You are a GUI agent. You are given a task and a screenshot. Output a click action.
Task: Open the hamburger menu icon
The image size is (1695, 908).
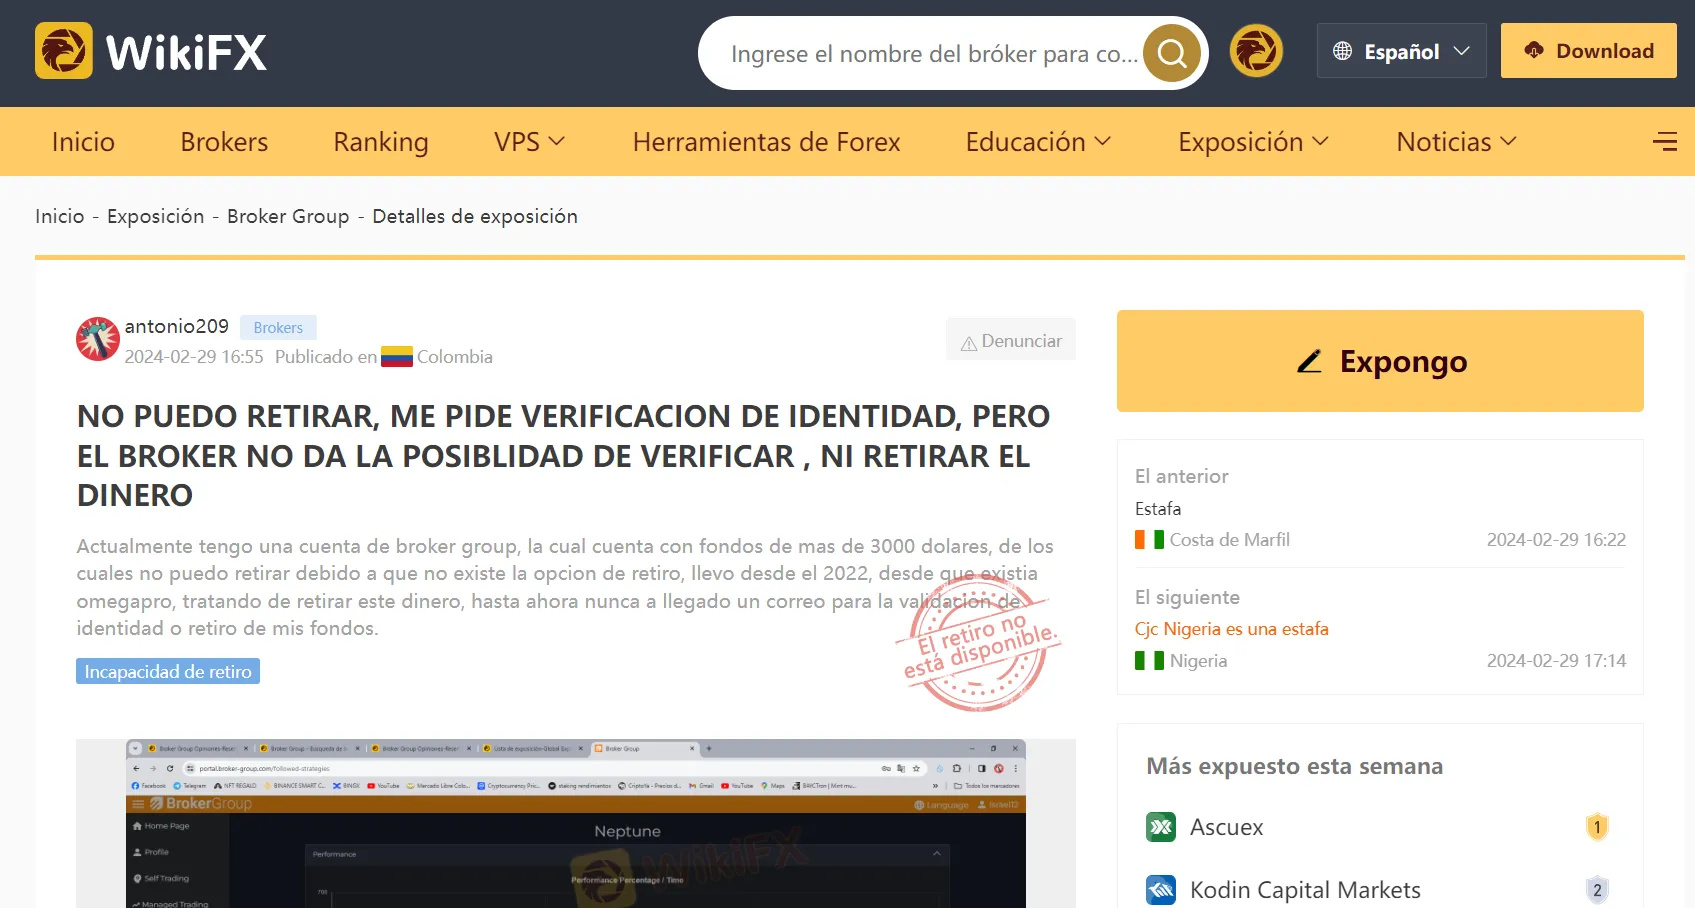click(1665, 142)
